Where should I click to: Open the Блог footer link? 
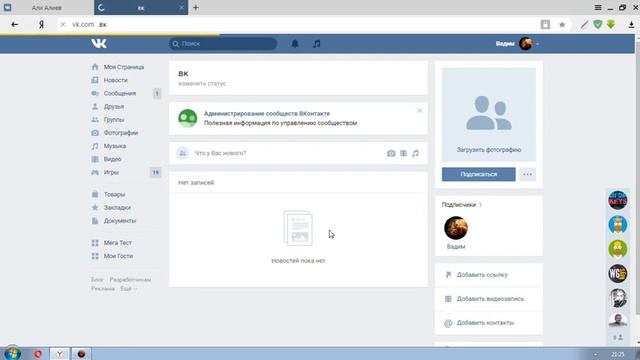click(x=97, y=280)
